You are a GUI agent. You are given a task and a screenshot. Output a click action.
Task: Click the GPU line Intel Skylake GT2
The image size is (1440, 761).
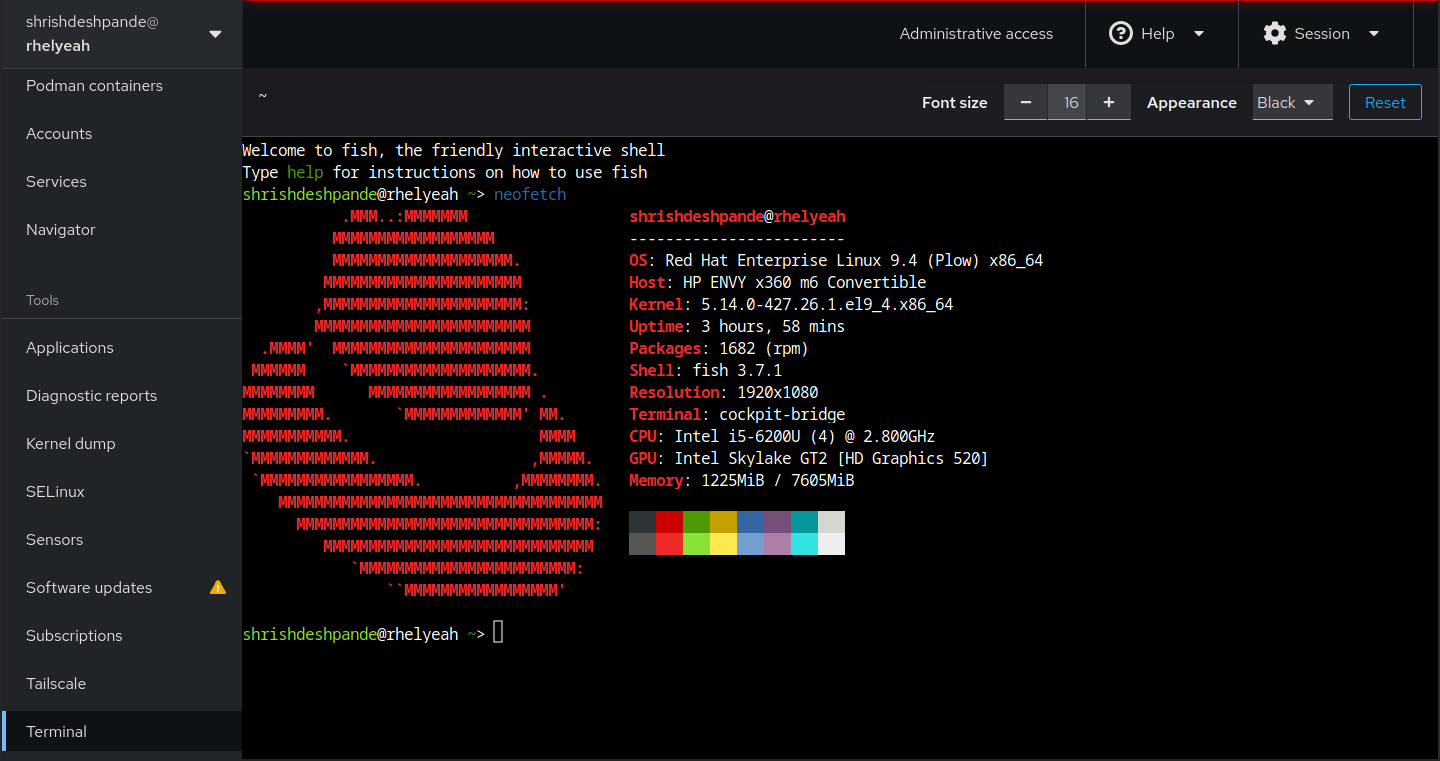809,458
